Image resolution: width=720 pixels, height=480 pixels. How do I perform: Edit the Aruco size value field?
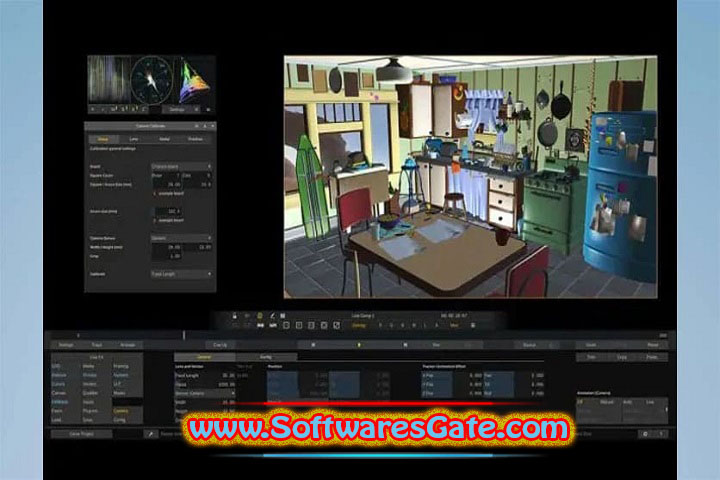coord(168,211)
